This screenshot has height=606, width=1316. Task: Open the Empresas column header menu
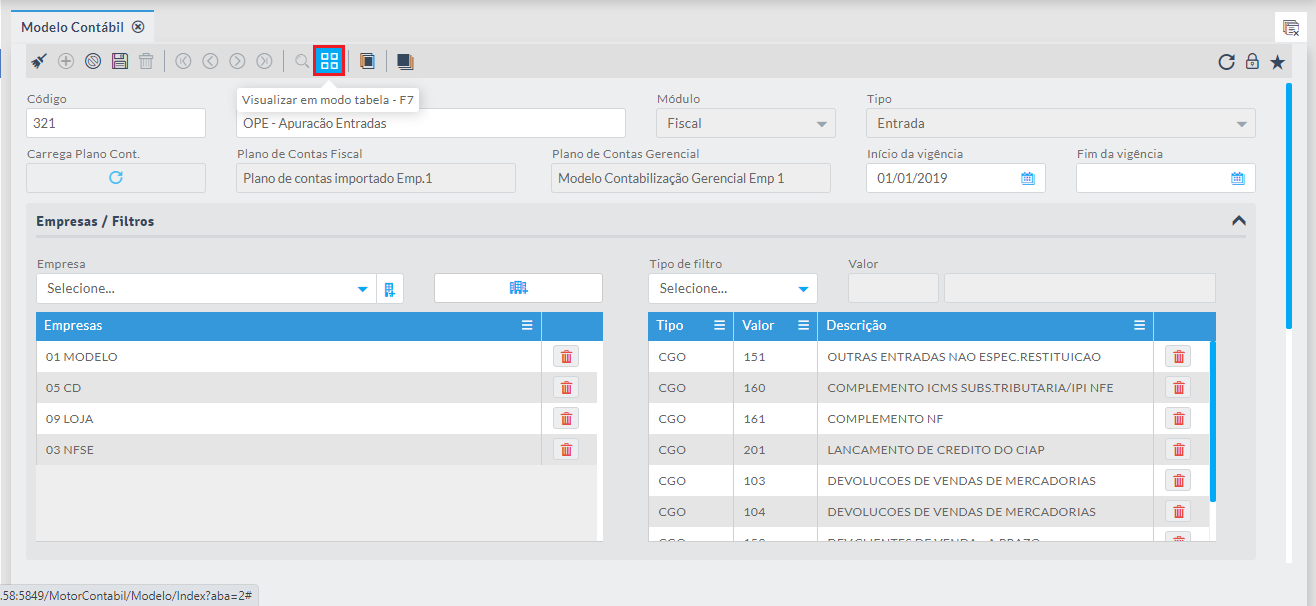[x=527, y=326]
